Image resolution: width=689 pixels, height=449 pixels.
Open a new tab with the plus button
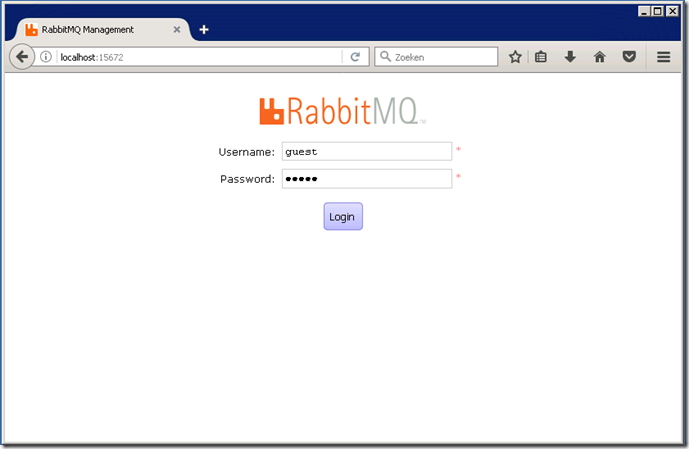[203, 29]
